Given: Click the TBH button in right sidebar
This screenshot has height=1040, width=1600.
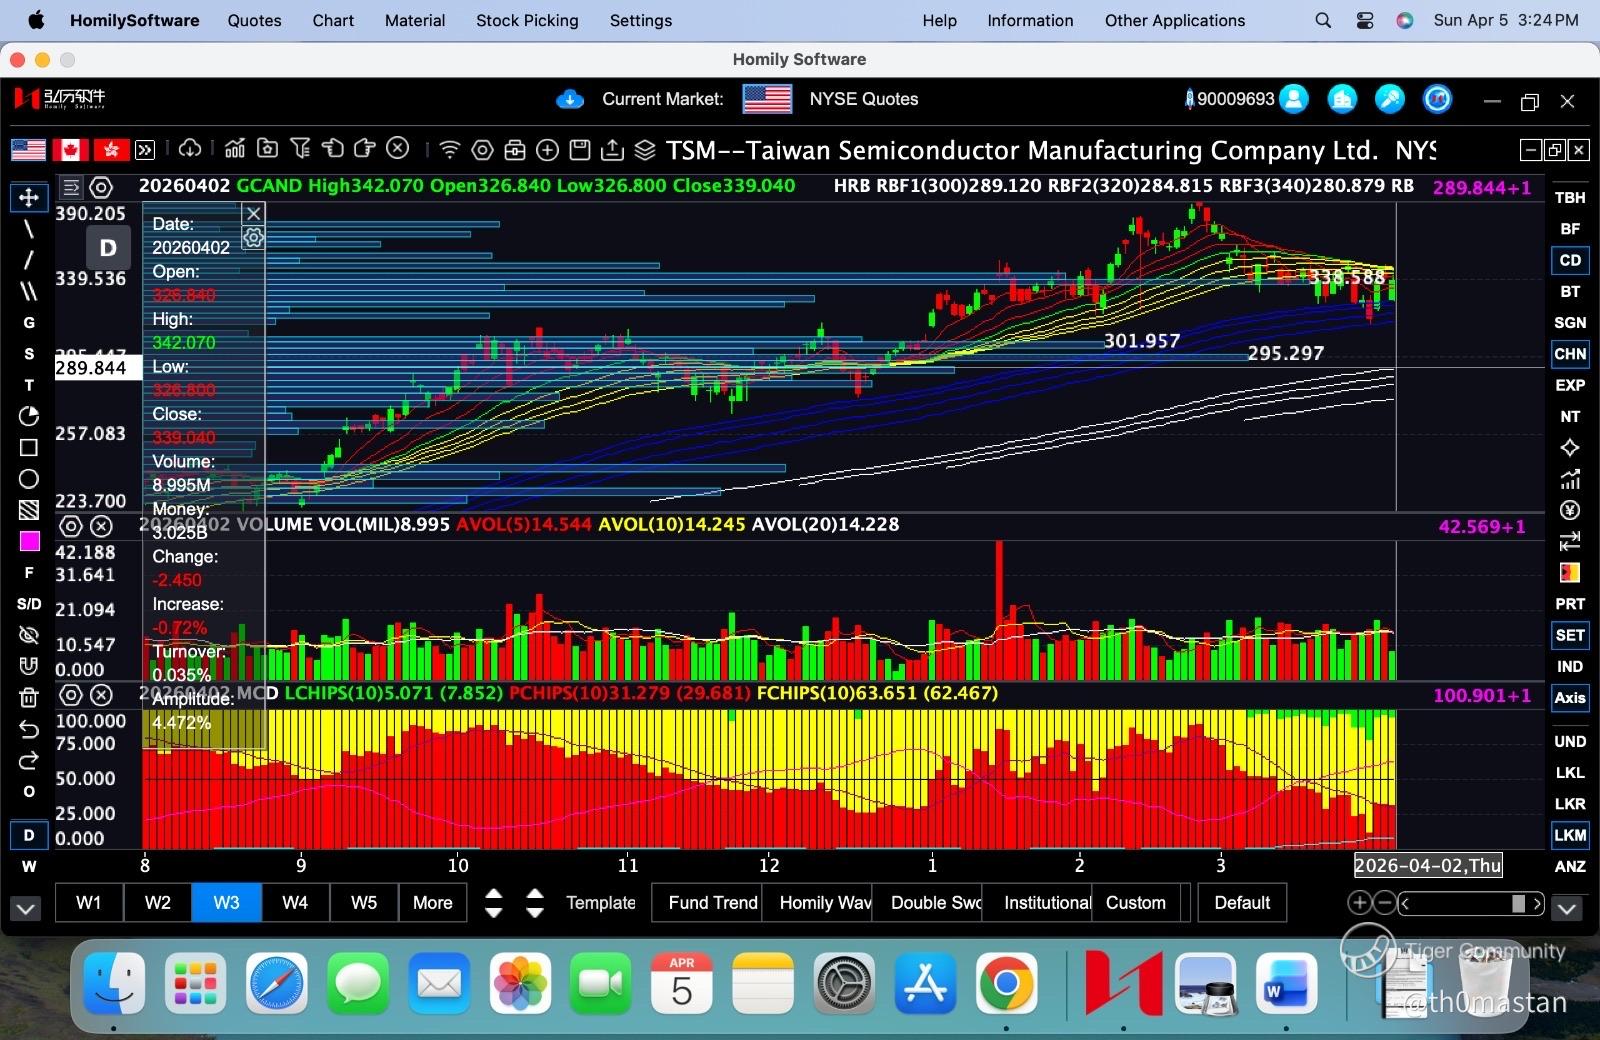Looking at the screenshot, I should pos(1570,198).
